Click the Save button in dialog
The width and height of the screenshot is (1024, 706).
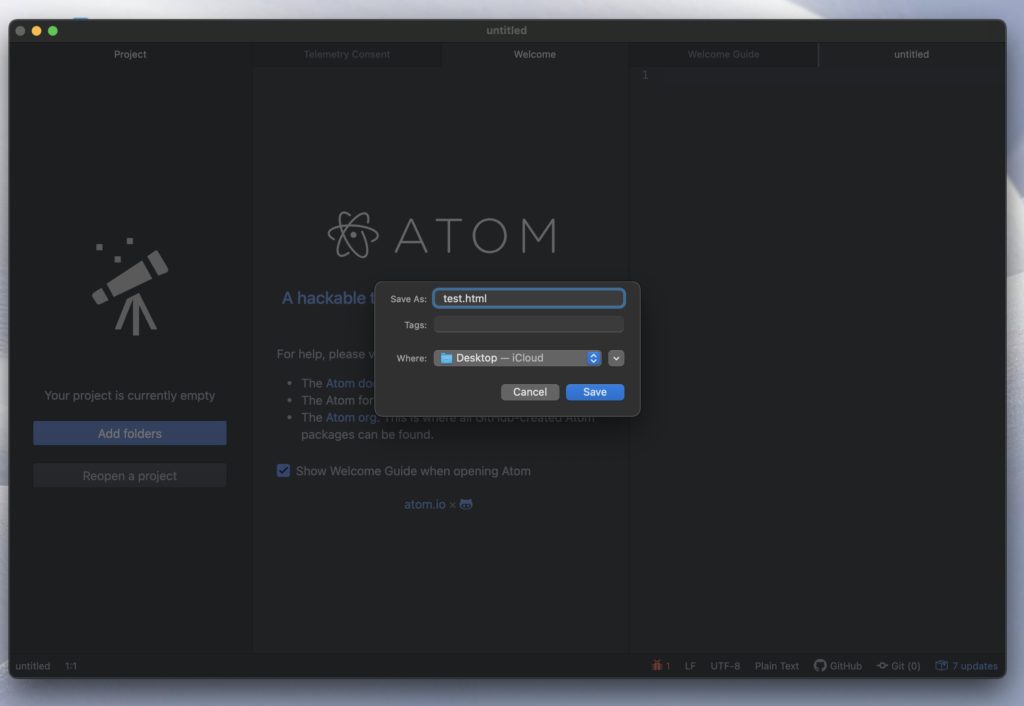click(x=594, y=392)
